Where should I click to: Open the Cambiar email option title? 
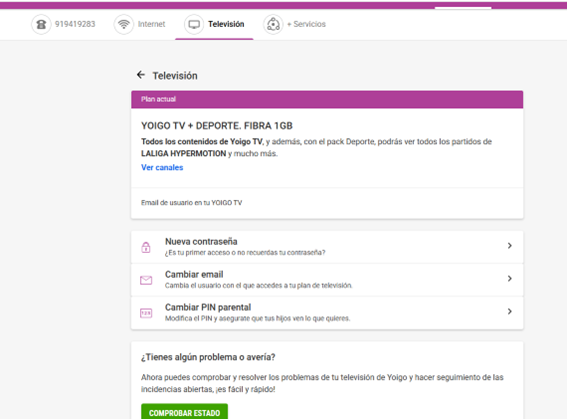tap(194, 274)
